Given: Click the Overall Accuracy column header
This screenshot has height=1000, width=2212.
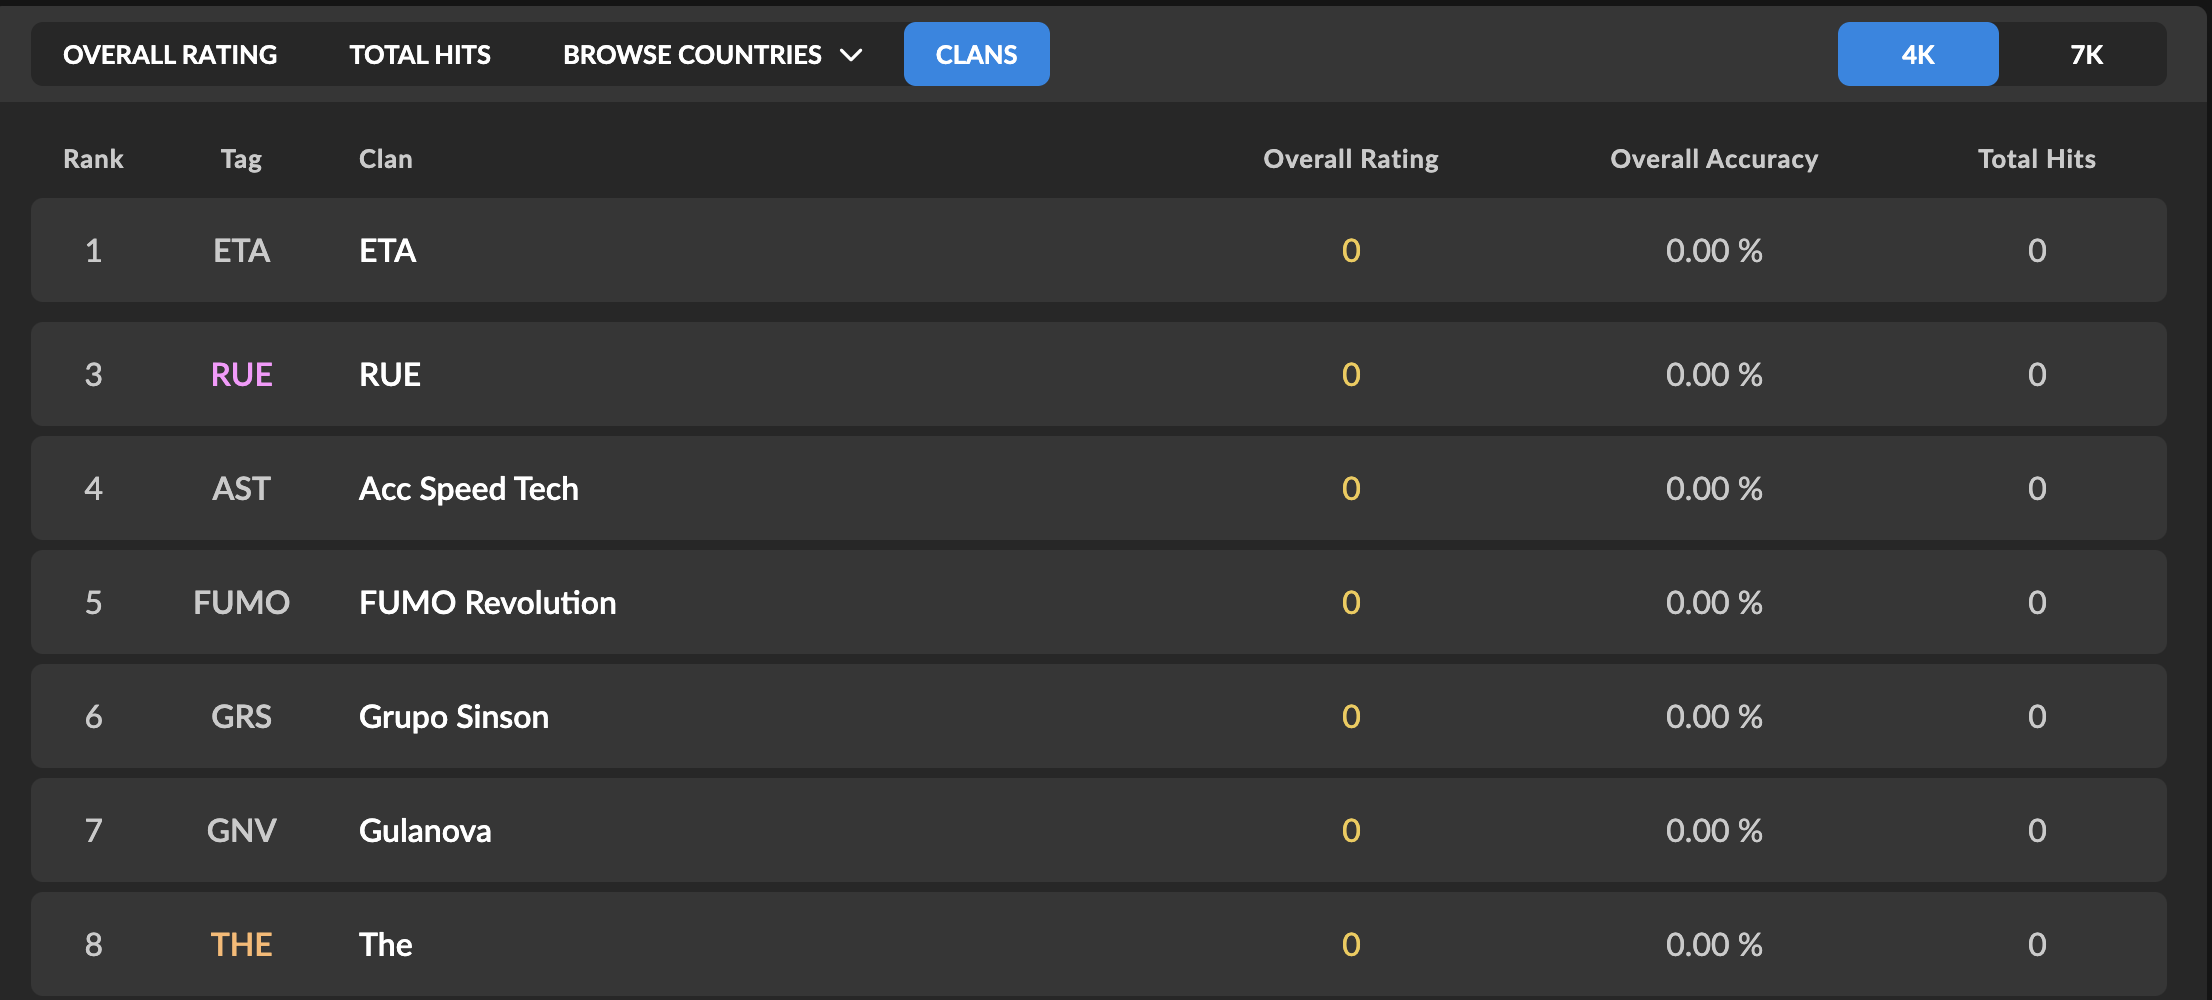Looking at the screenshot, I should [1713, 159].
